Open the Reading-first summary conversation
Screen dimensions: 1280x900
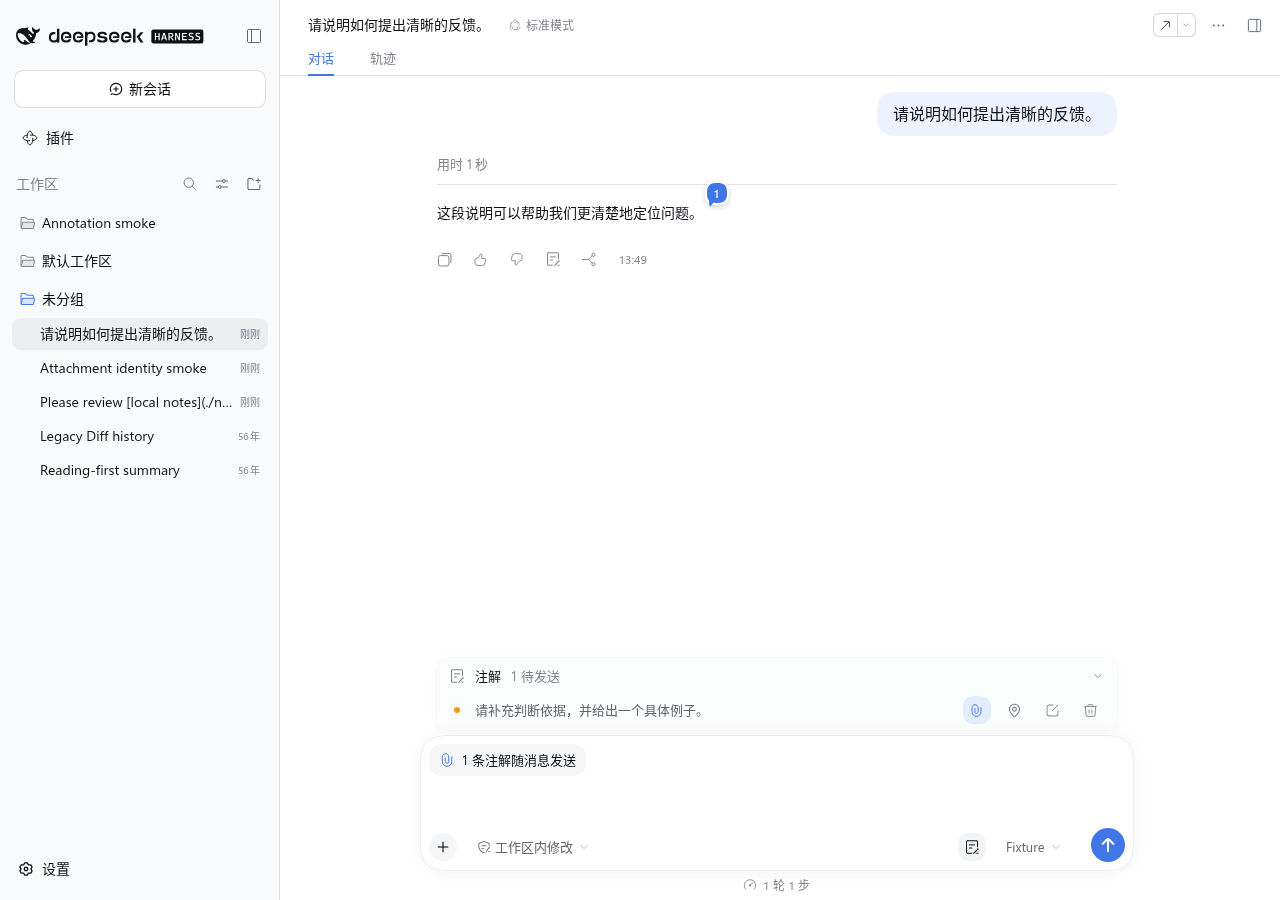140,470
